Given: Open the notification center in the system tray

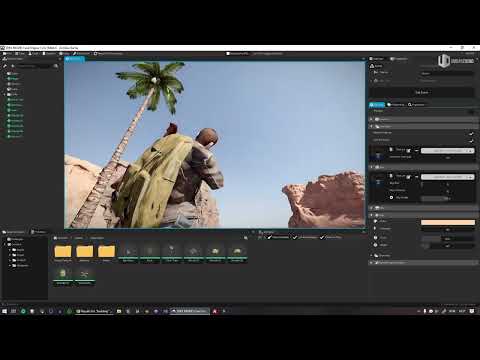Looking at the screenshot, I should point(472,311).
